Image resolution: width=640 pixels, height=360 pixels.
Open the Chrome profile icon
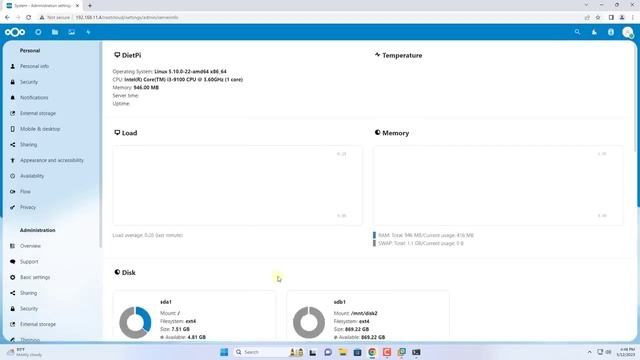(x=622, y=18)
